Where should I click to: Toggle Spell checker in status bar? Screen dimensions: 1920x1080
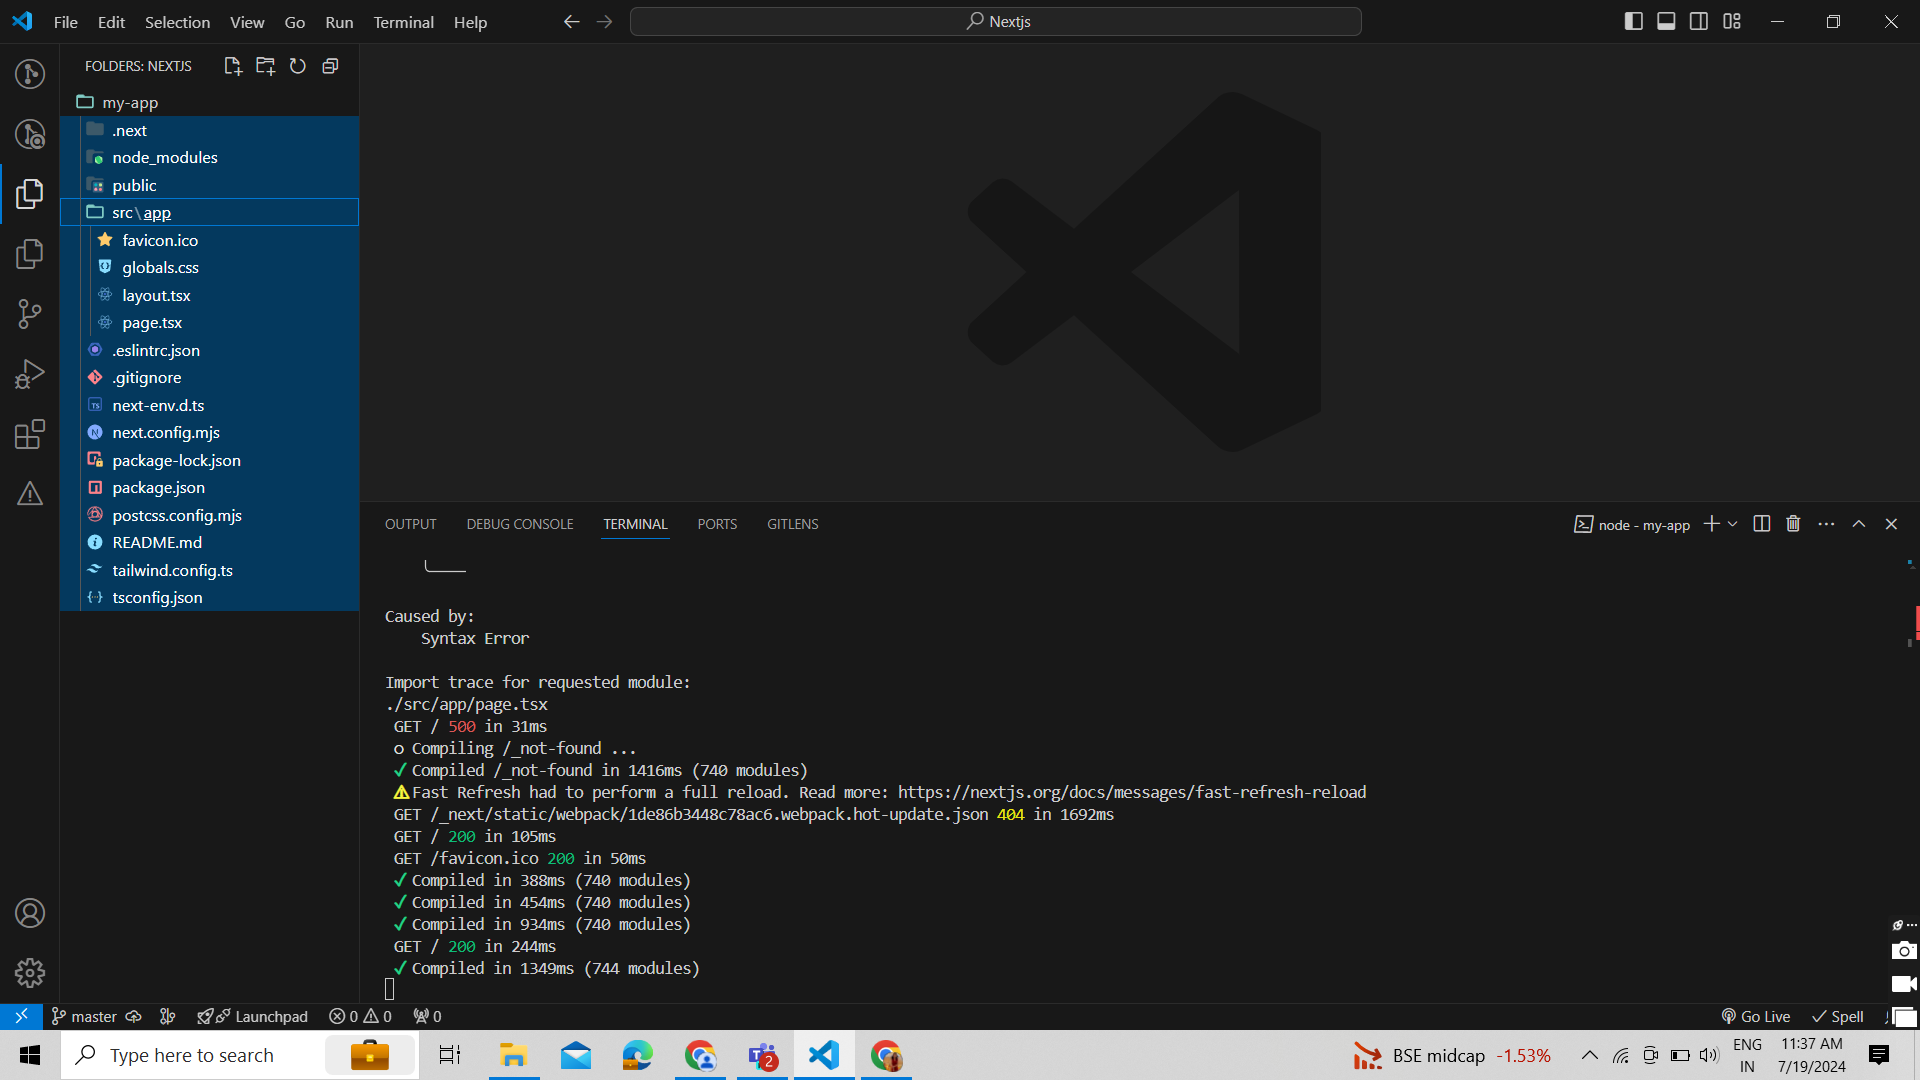click(x=1837, y=1016)
